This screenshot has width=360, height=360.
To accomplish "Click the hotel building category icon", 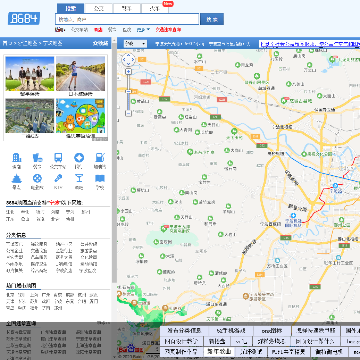I will [x=16, y=158].
